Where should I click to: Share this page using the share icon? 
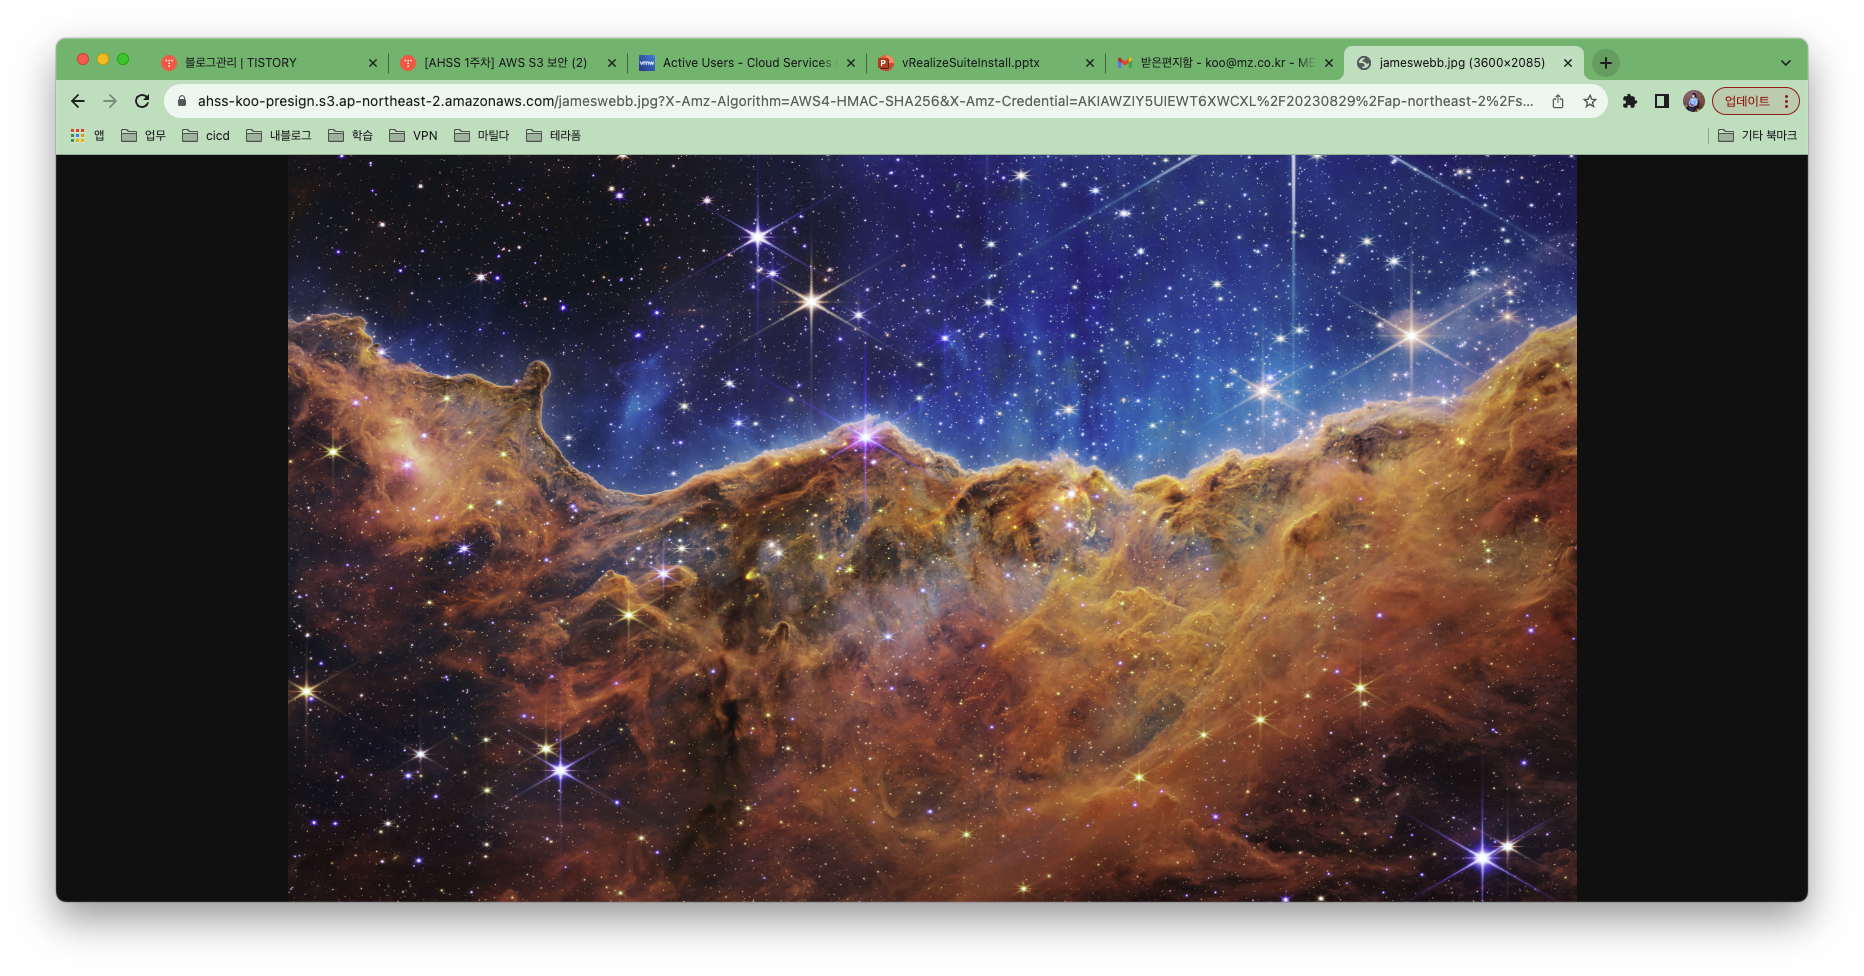[1558, 101]
